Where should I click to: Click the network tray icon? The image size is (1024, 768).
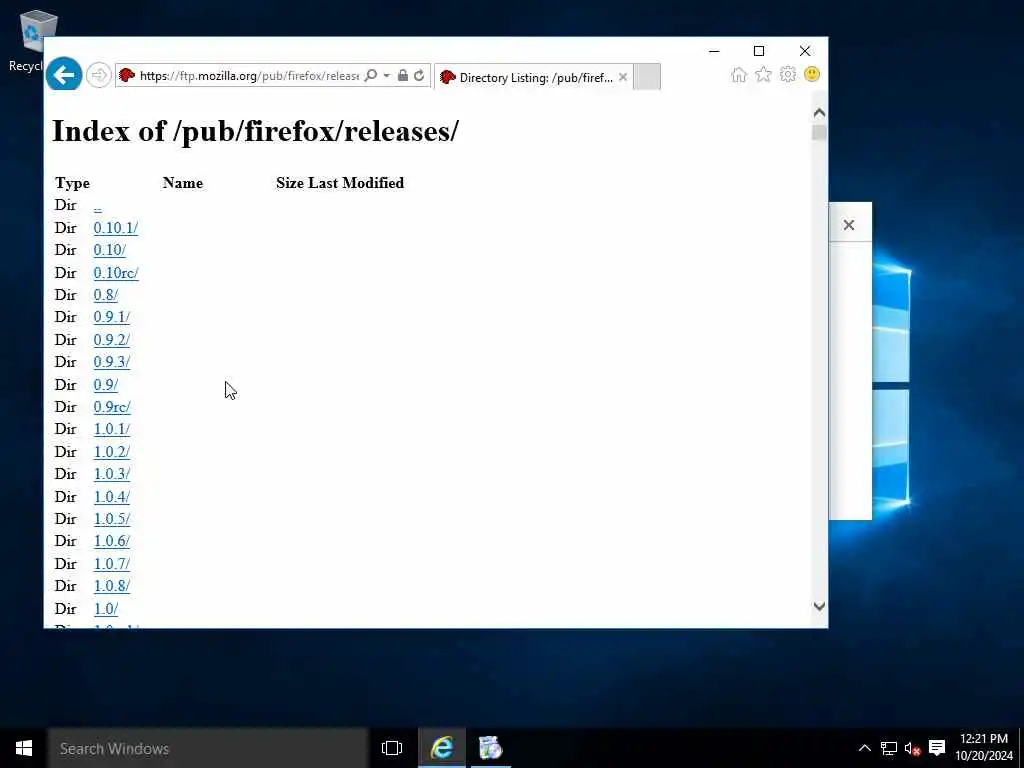point(888,748)
